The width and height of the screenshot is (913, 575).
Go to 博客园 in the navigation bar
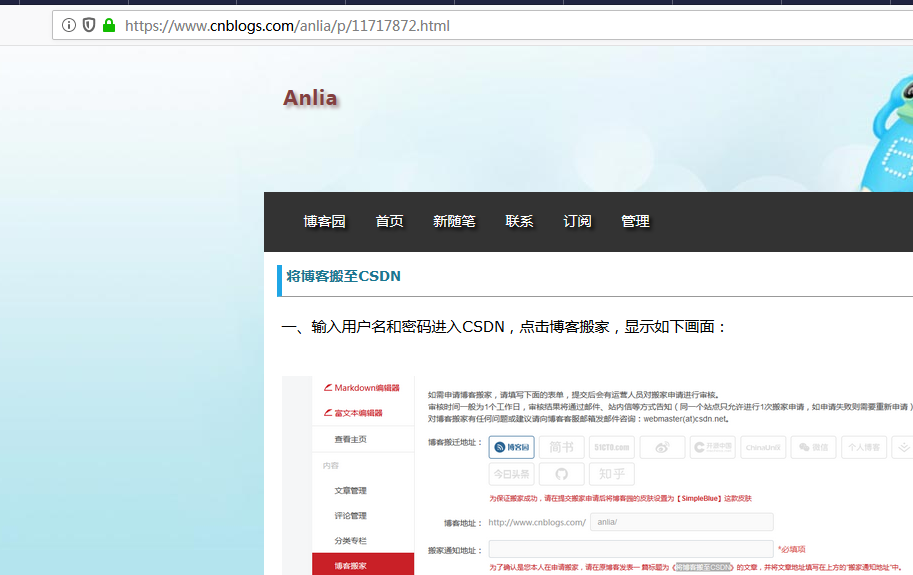(324, 221)
